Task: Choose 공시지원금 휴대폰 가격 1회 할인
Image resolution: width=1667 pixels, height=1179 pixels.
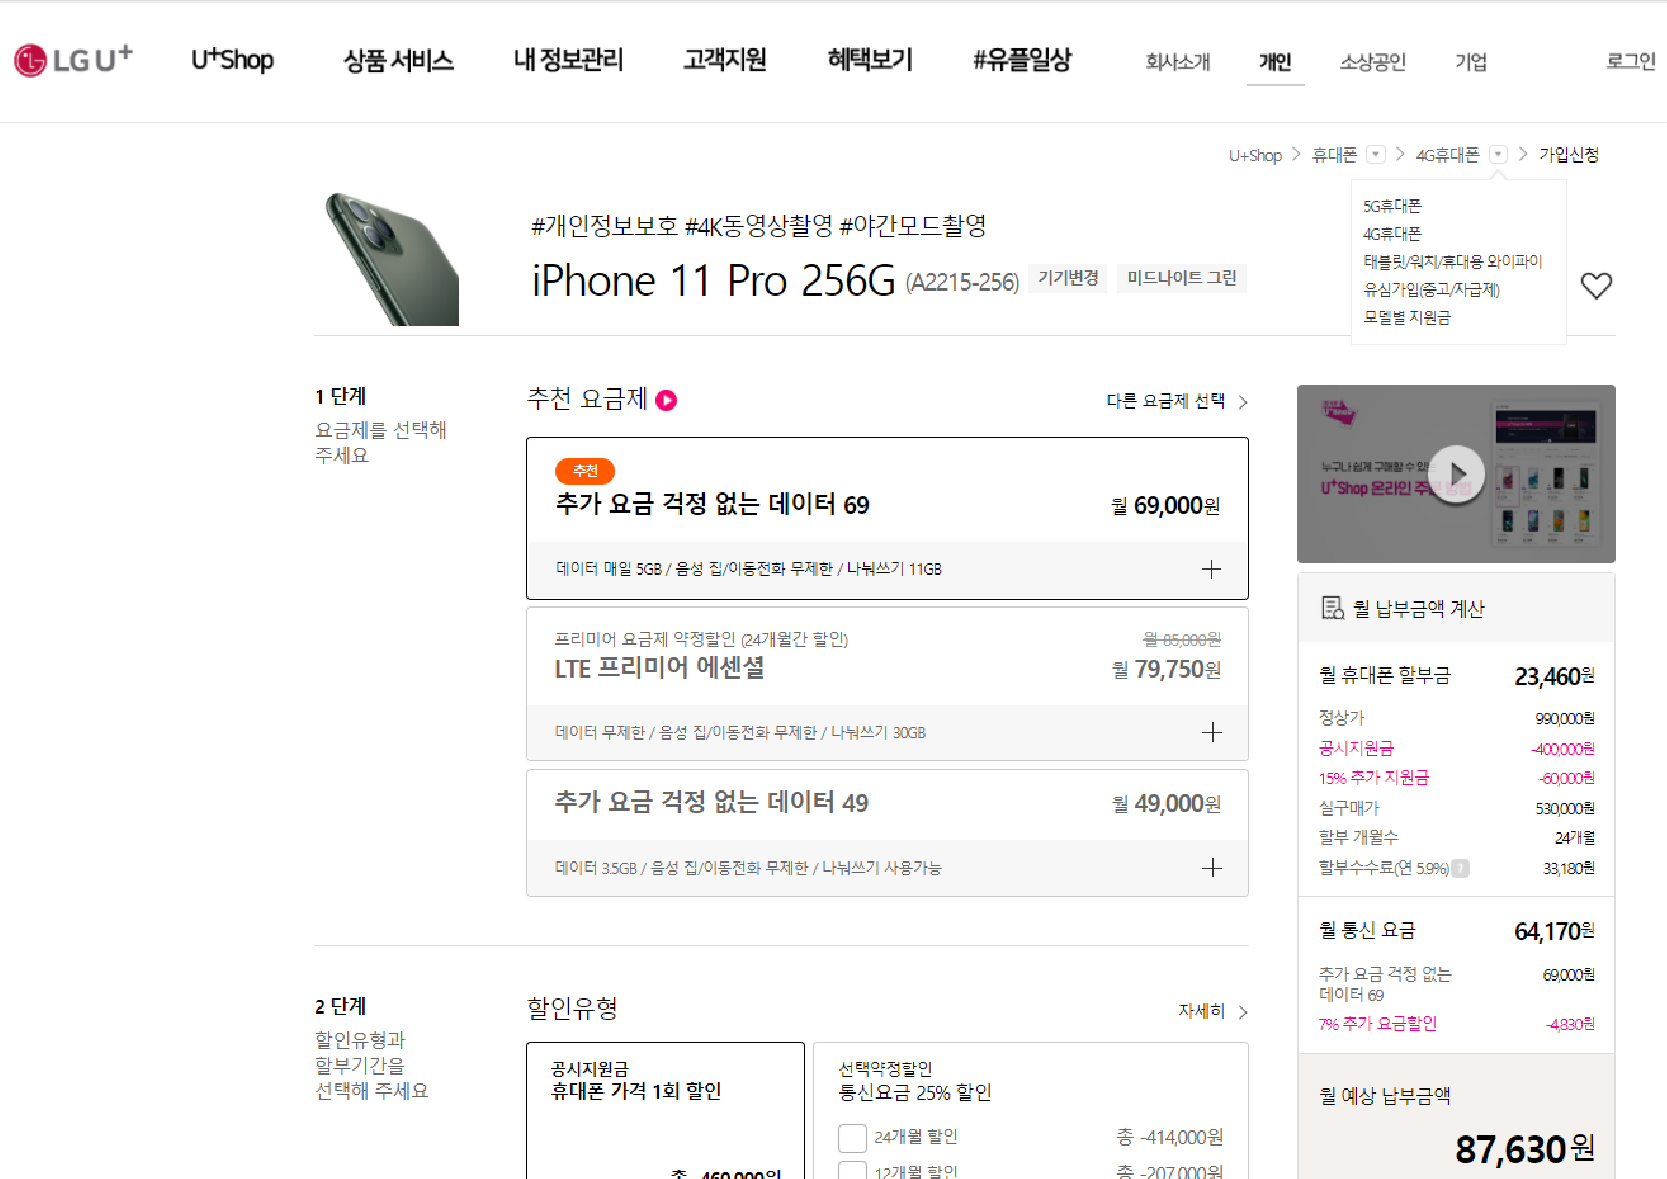Action: click(x=665, y=1110)
